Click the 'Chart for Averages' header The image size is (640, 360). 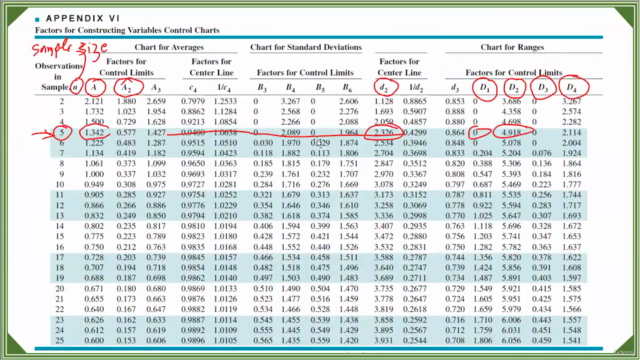tap(169, 47)
